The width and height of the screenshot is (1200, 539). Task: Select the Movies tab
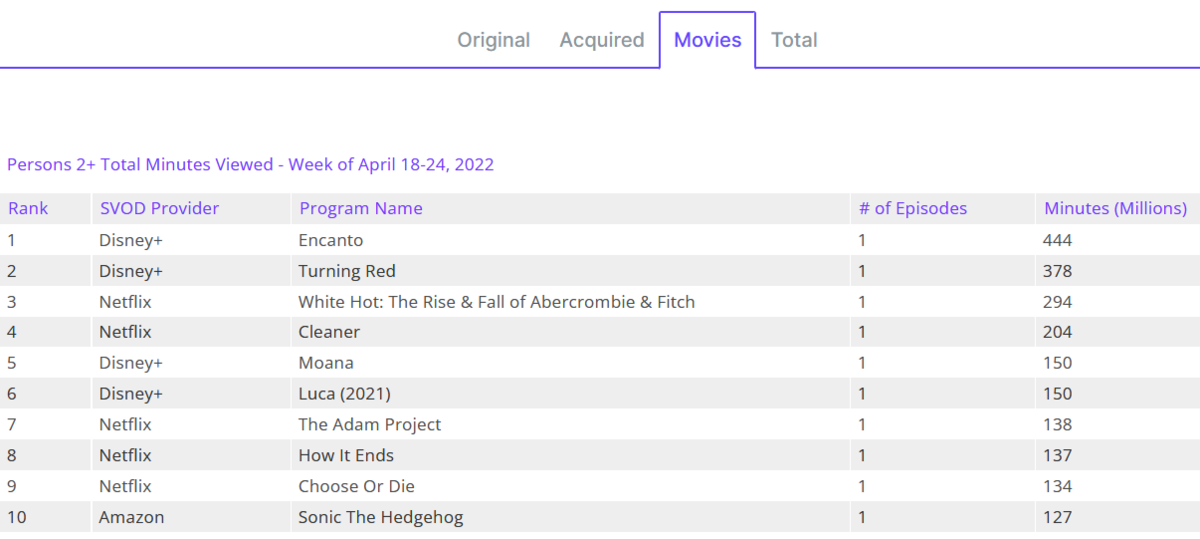click(x=707, y=40)
